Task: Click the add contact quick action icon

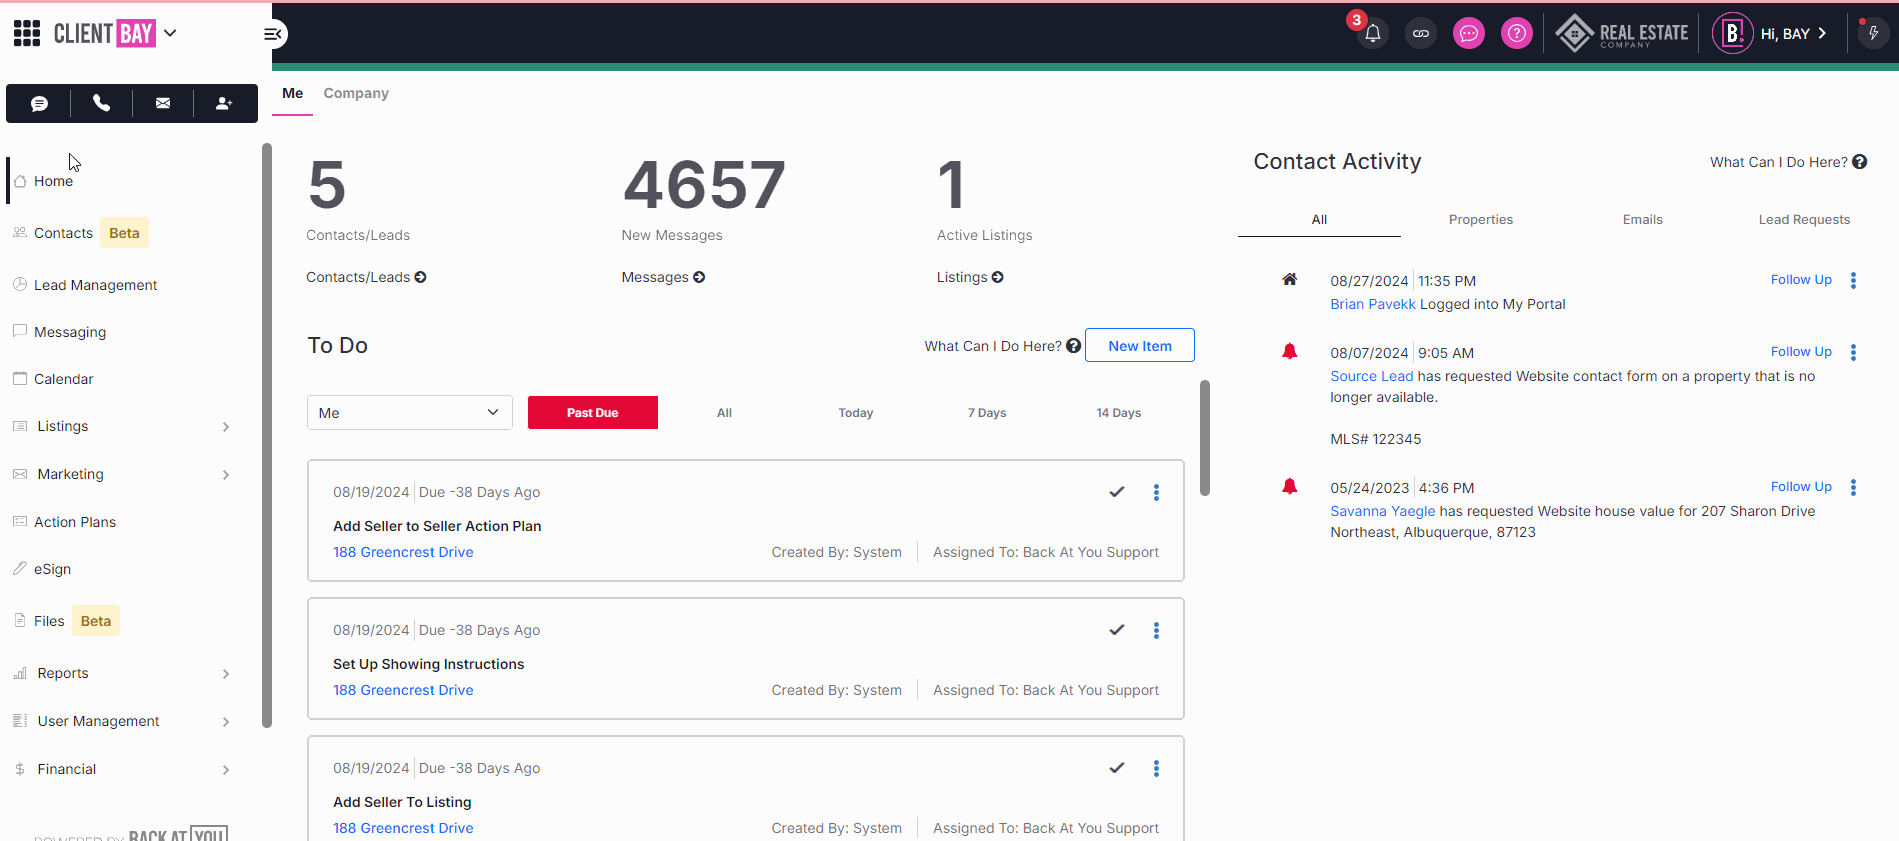Action: coord(224,103)
